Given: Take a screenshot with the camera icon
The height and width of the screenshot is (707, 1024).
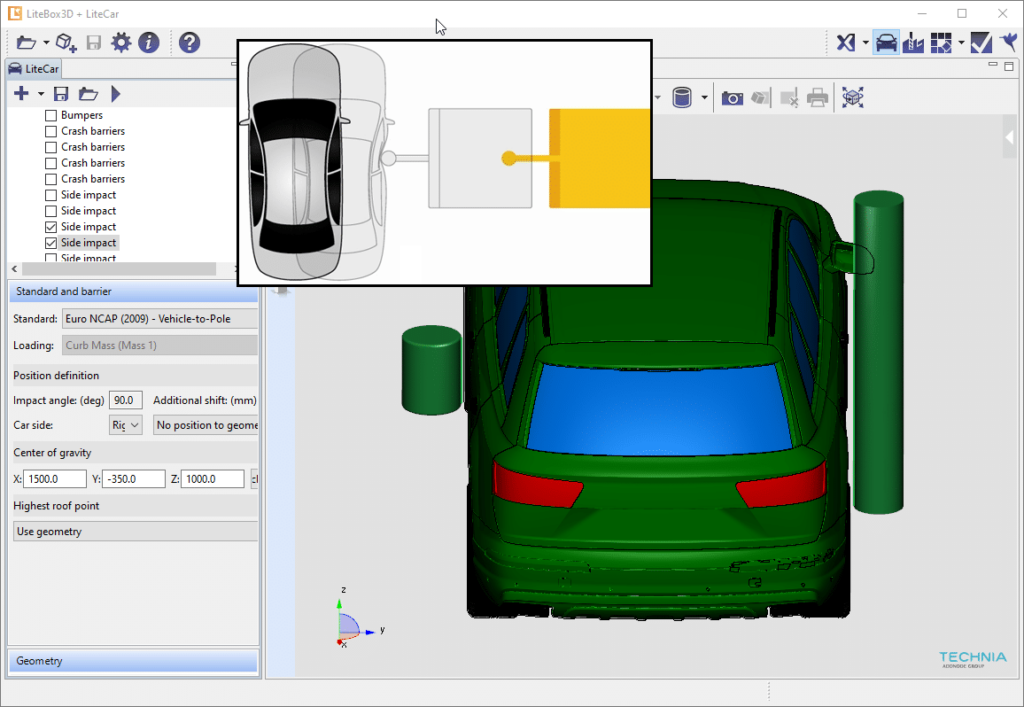Looking at the screenshot, I should point(732,98).
